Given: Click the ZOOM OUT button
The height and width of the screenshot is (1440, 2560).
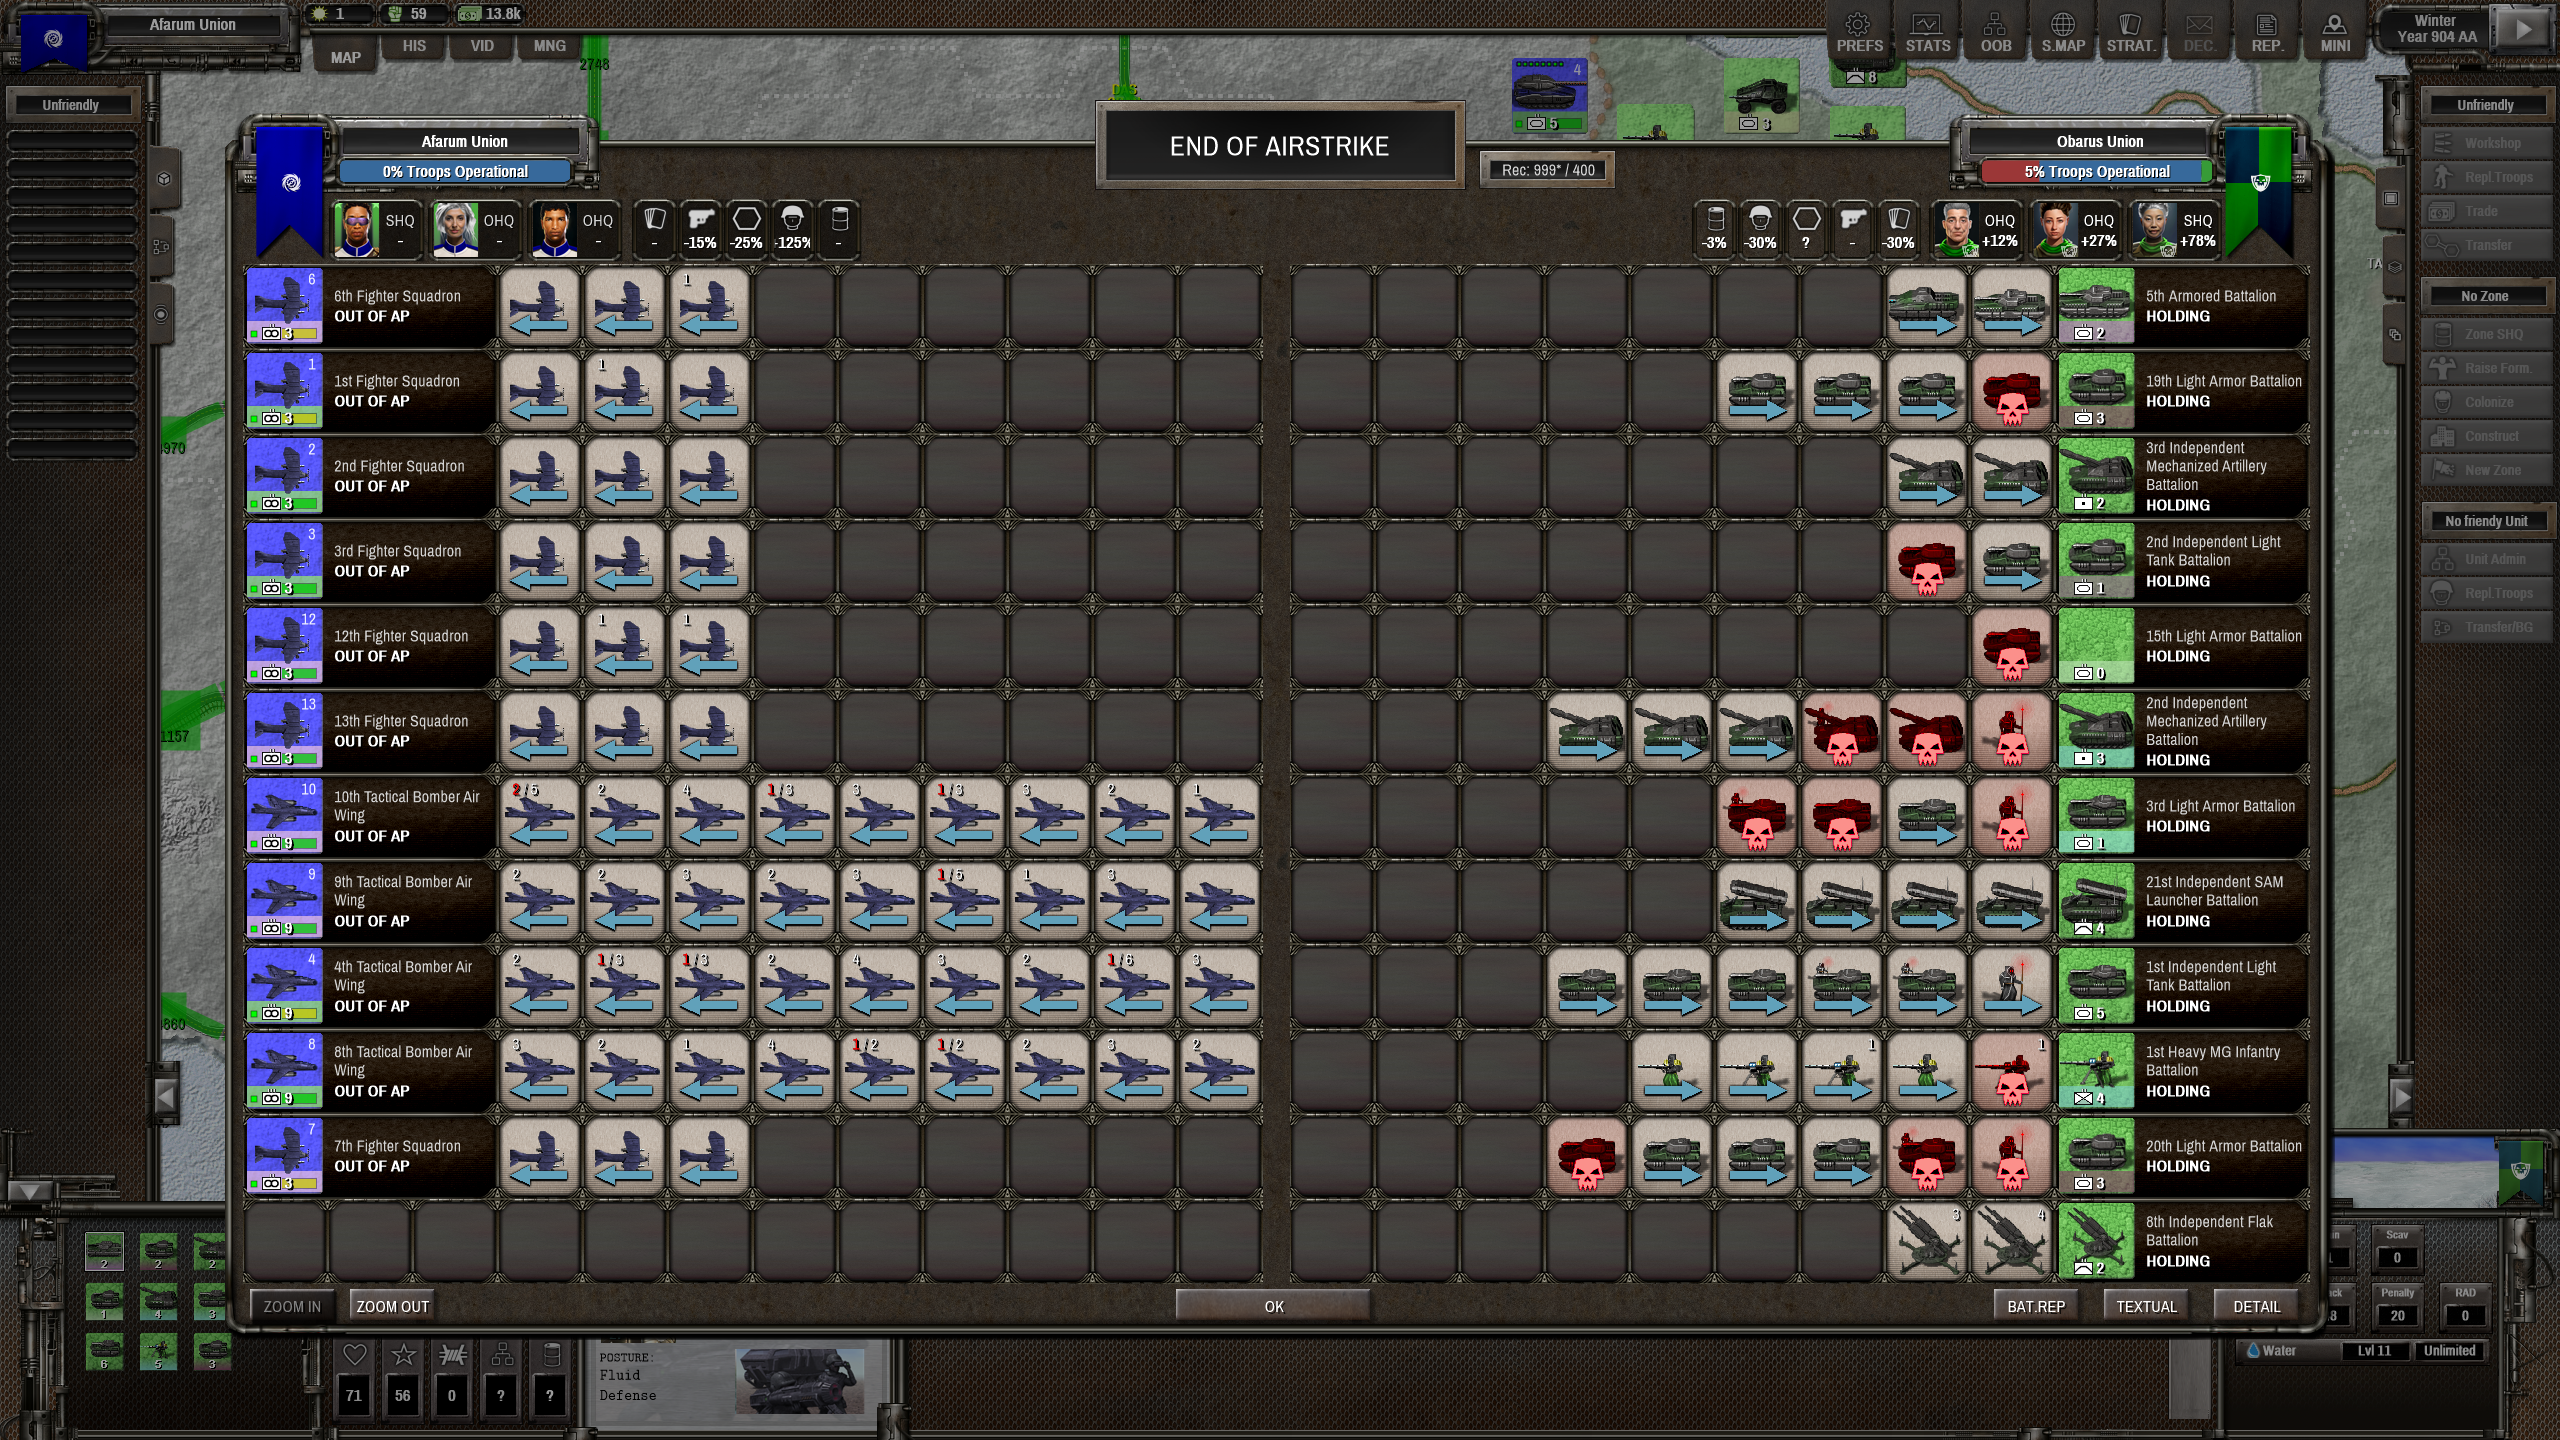Looking at the screenshot, I should coord(392,1306).
